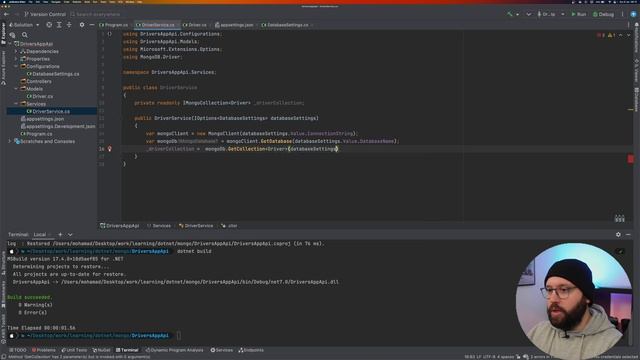
Task: Click the blue update icon top right
Action: click(x=633, y=14)
